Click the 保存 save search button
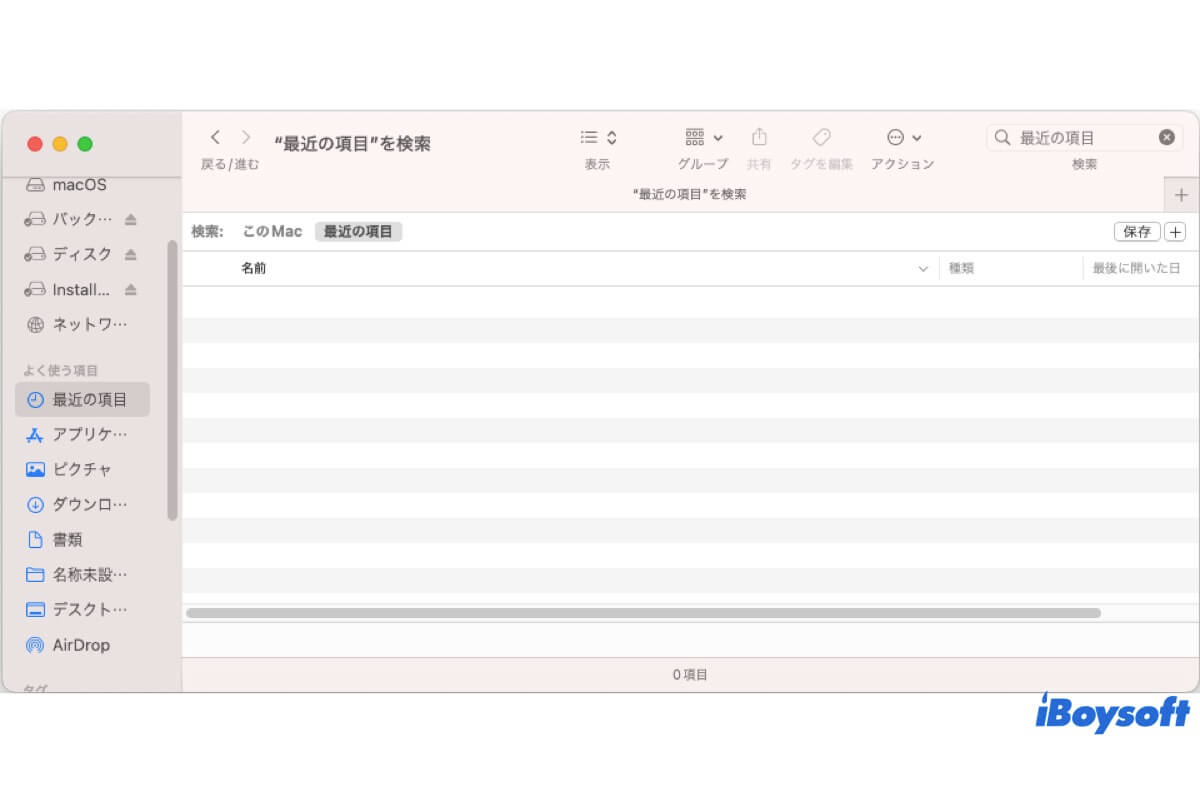1200x800 pixels. (x=1137, y=231)
